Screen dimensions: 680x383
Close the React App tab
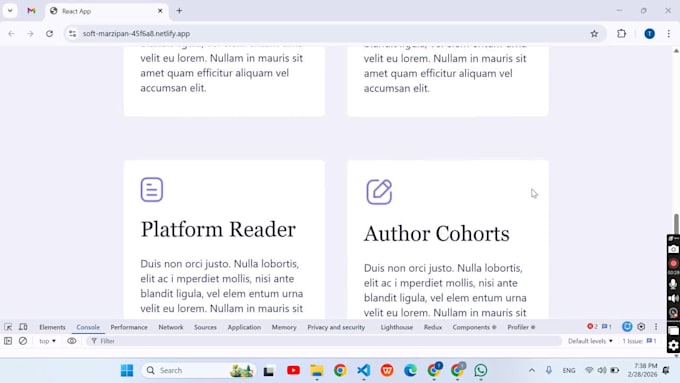coord(160,11)
